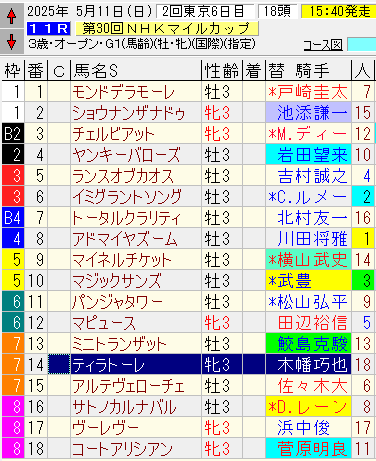The image size is (376, 461).
Task: Click the red down arrow button
Action: coord(12,41)
